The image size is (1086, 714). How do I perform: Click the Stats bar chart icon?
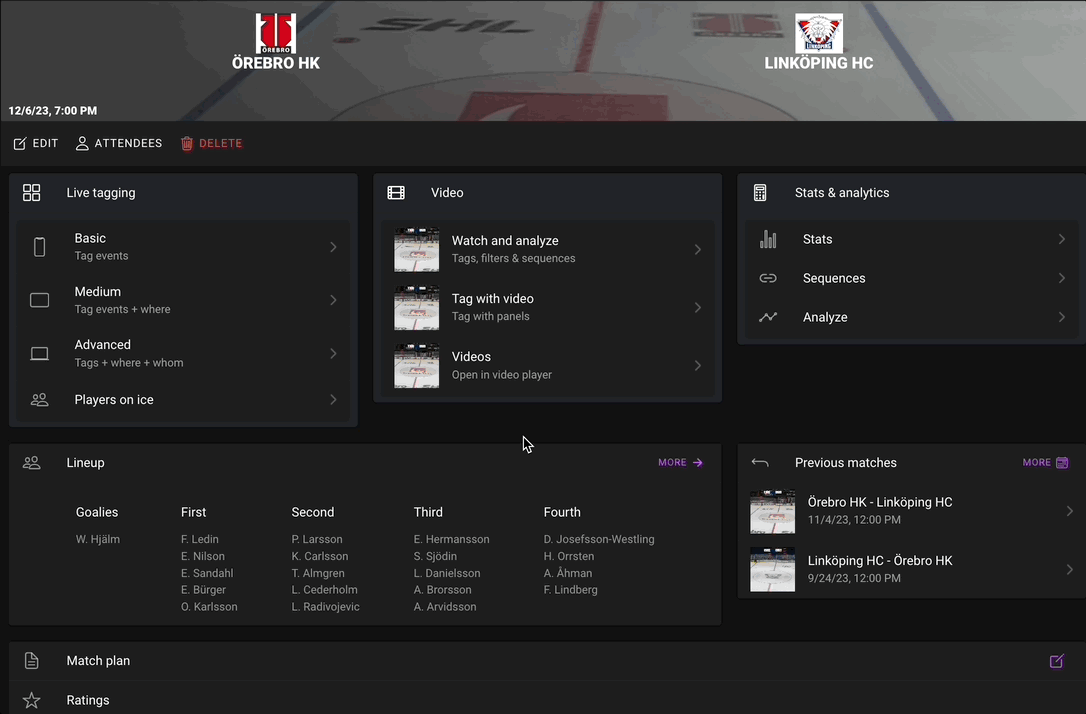(768, 240)
